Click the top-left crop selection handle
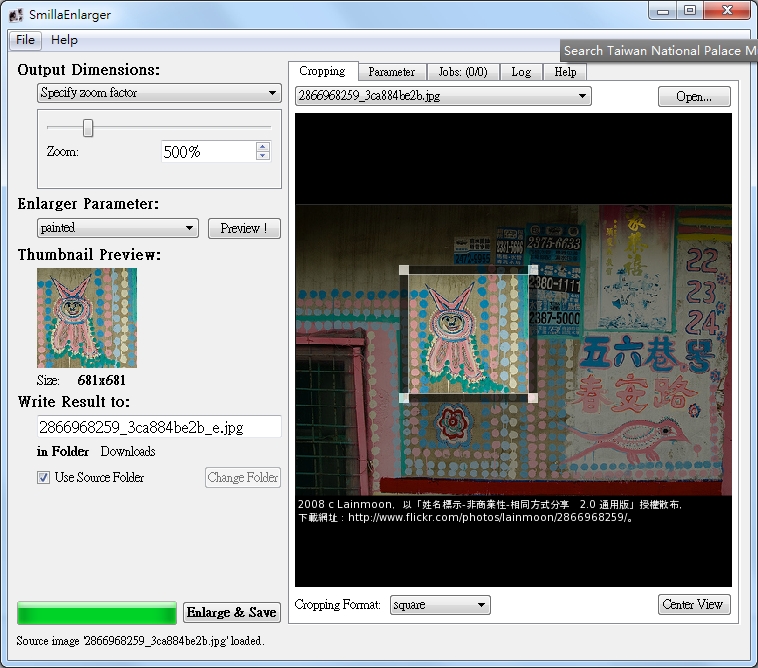Viewport: 758px width, 668px height. tap(404, 270)
